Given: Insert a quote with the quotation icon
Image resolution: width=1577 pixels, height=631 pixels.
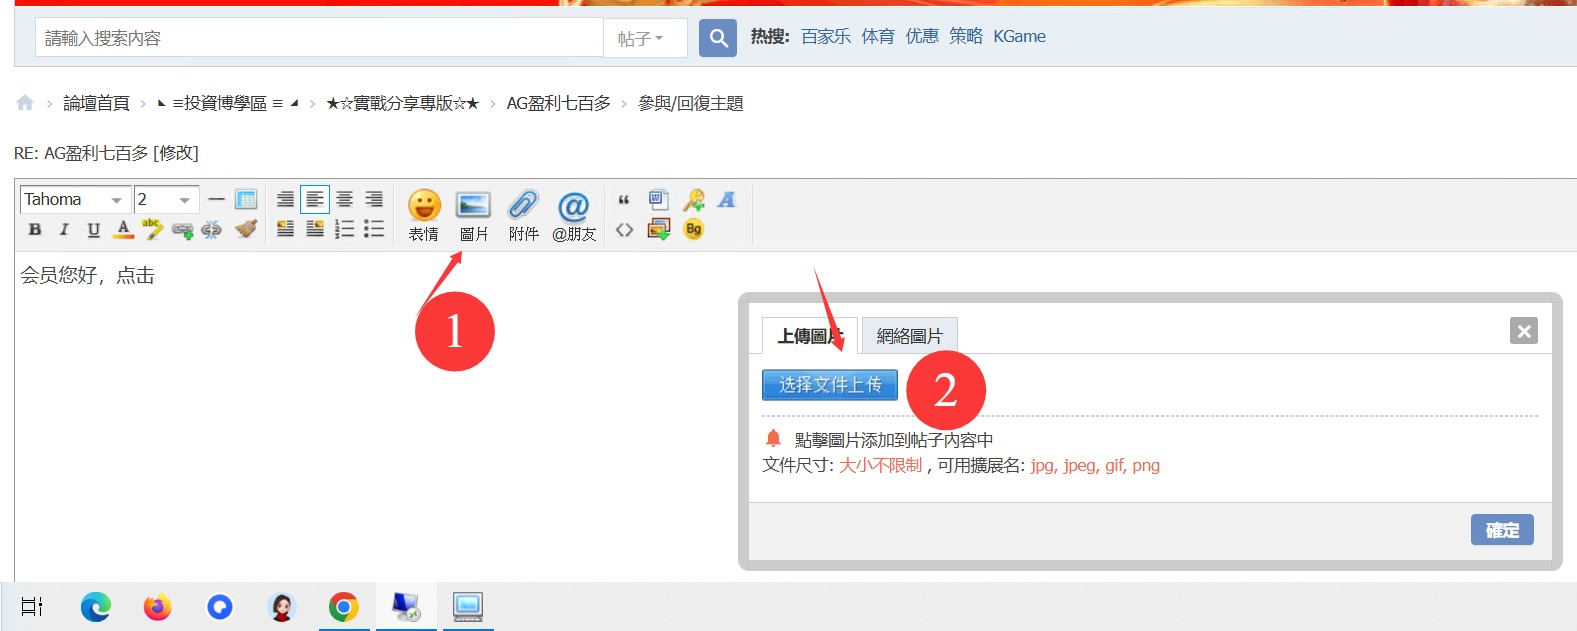Looking at the screenshot, I should 624,200.
